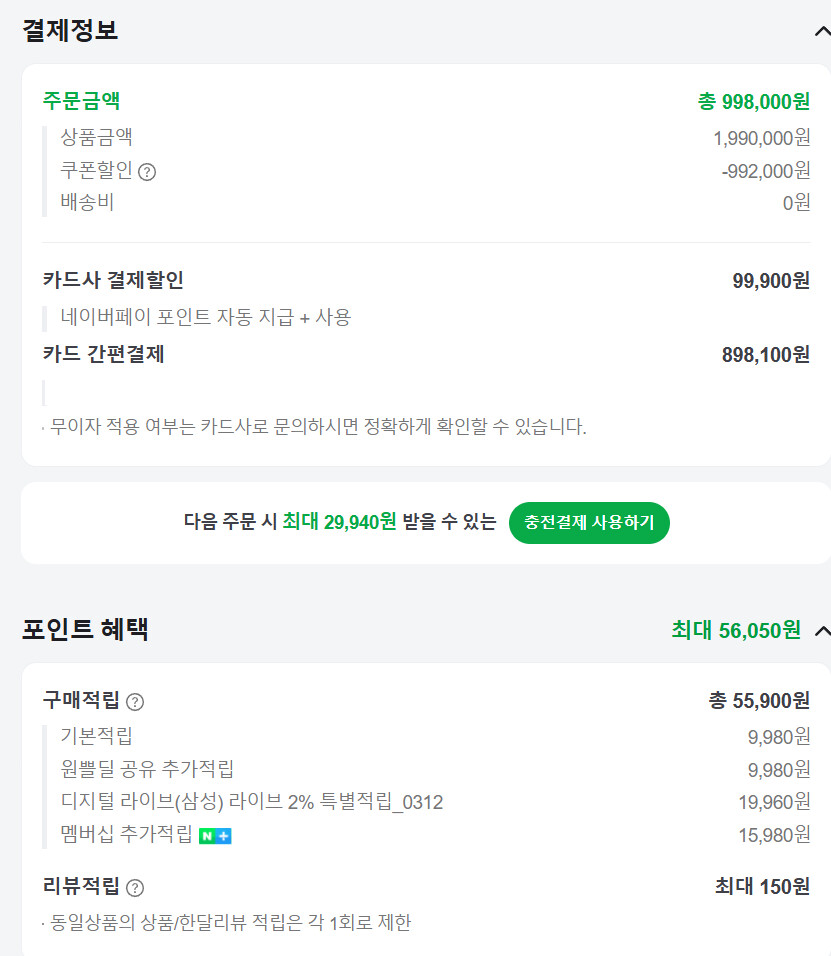The height and width of the screenshot is (956, 831).
Task: Collapse the 결제정보 section chevron
Action: point(821,30)
